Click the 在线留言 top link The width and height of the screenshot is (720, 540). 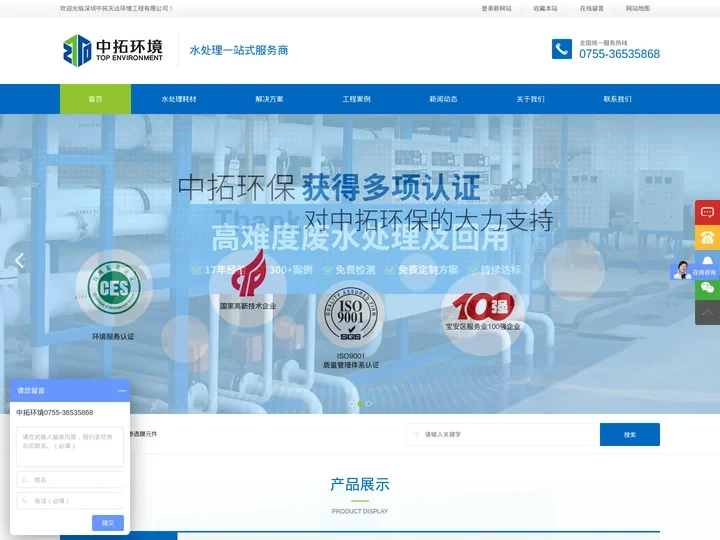(592, 8)
